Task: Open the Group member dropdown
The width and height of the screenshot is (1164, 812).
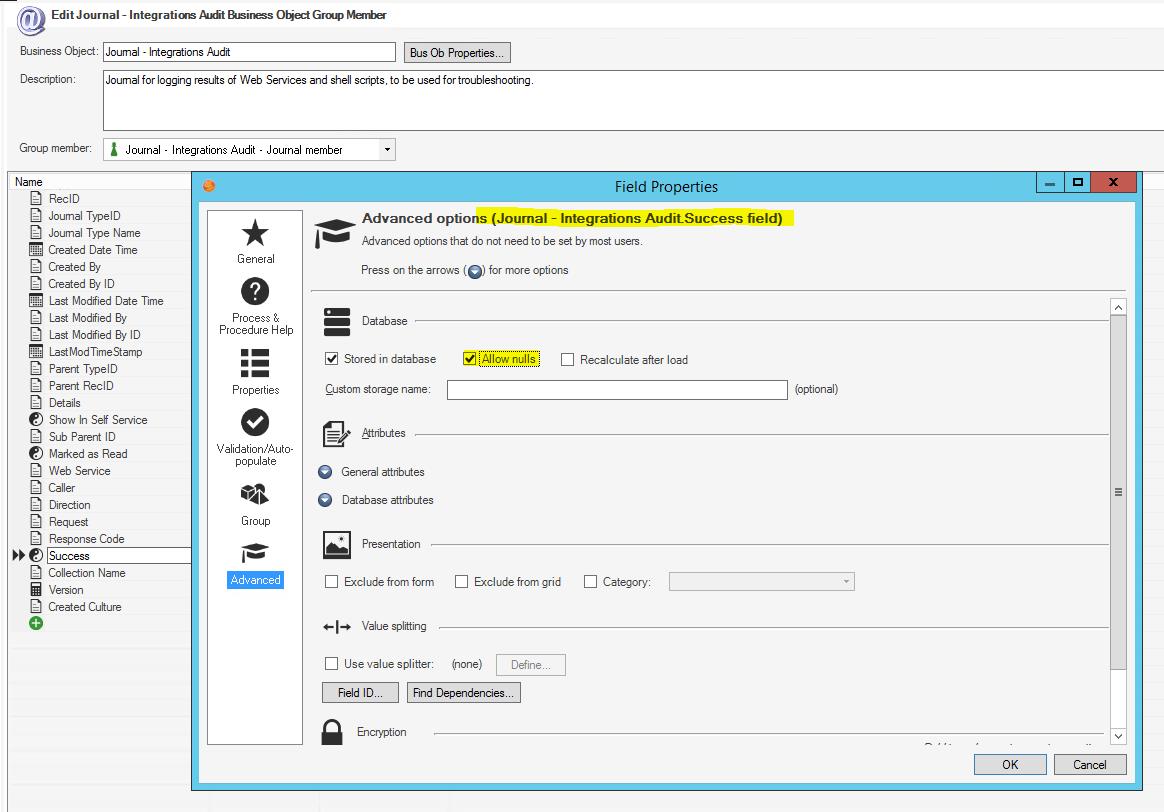Action: pos(387,150)
